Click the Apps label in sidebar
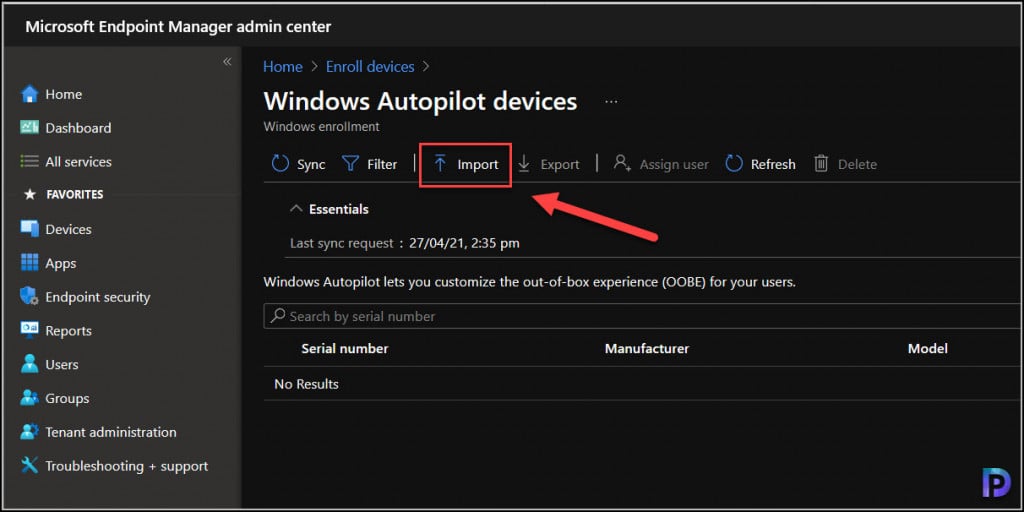Screen dimensions: 1024x512 coord(61,264)
